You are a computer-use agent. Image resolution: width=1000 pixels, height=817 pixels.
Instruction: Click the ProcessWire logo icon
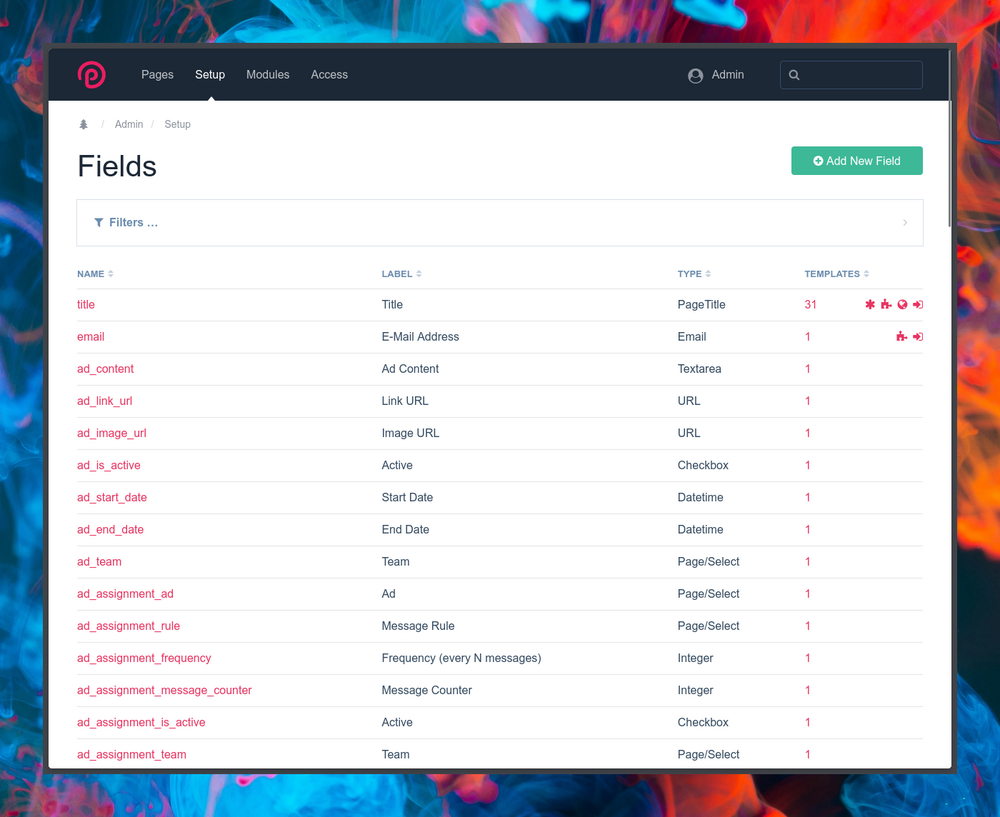coord(91,75)
